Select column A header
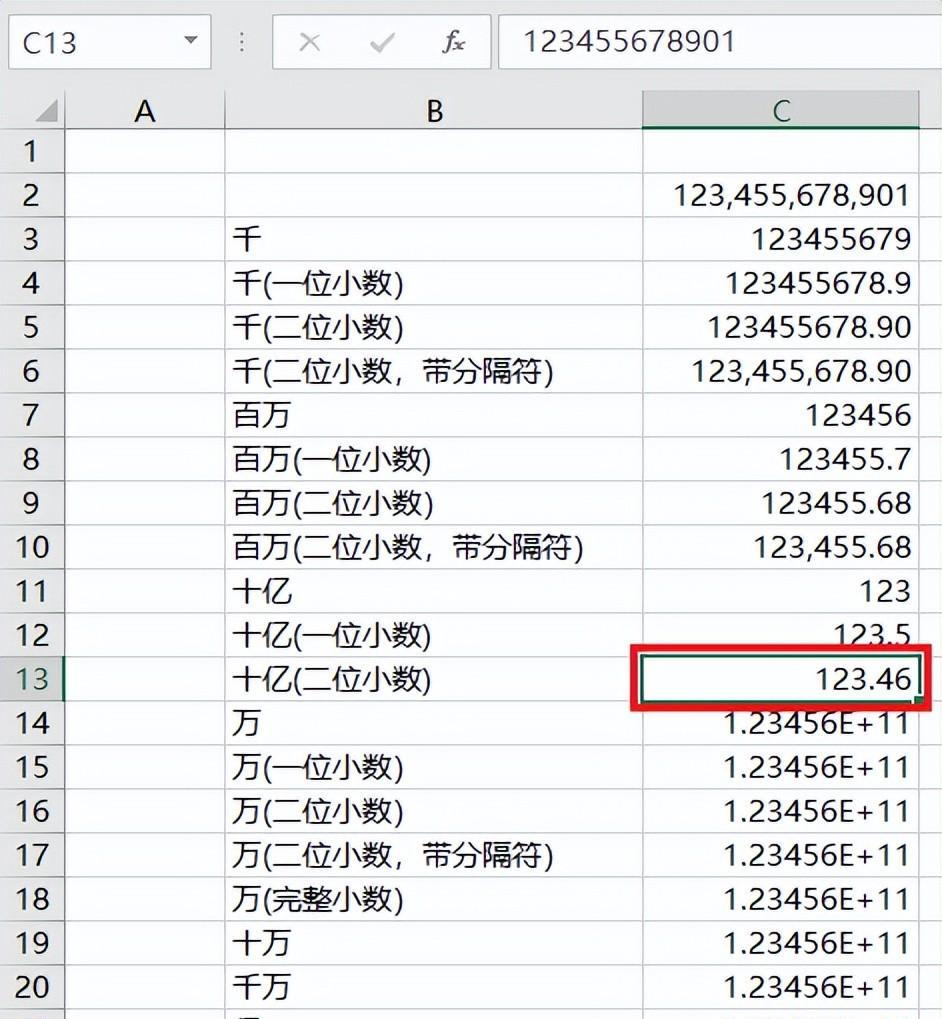This screenshot has height=1019, width=942. tap(145, 110)
